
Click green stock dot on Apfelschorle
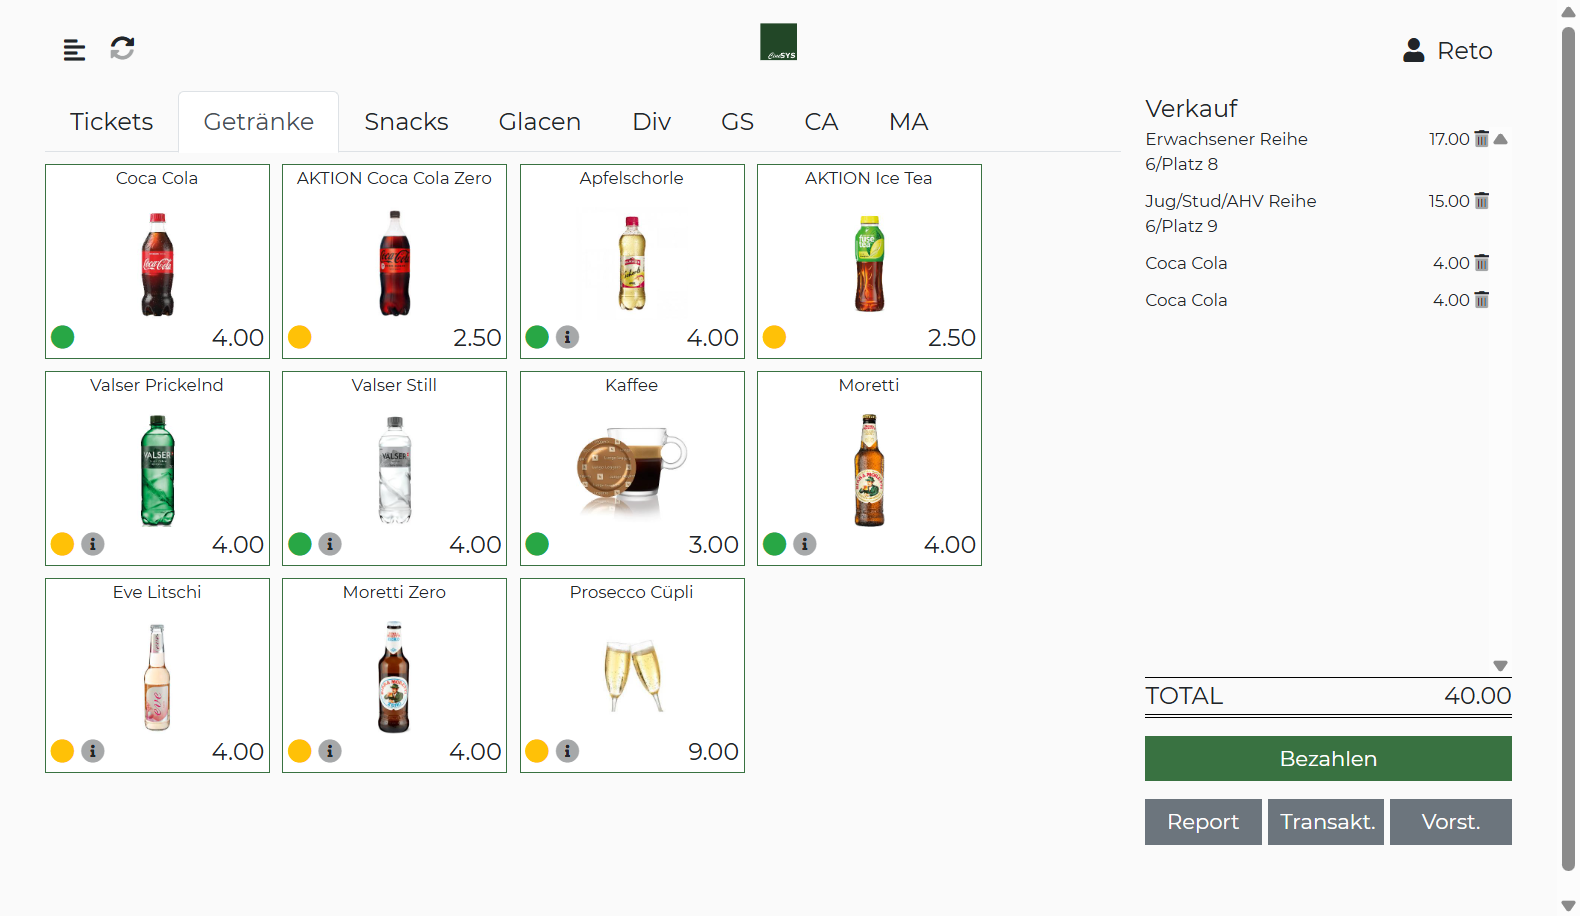pos(537,337)
